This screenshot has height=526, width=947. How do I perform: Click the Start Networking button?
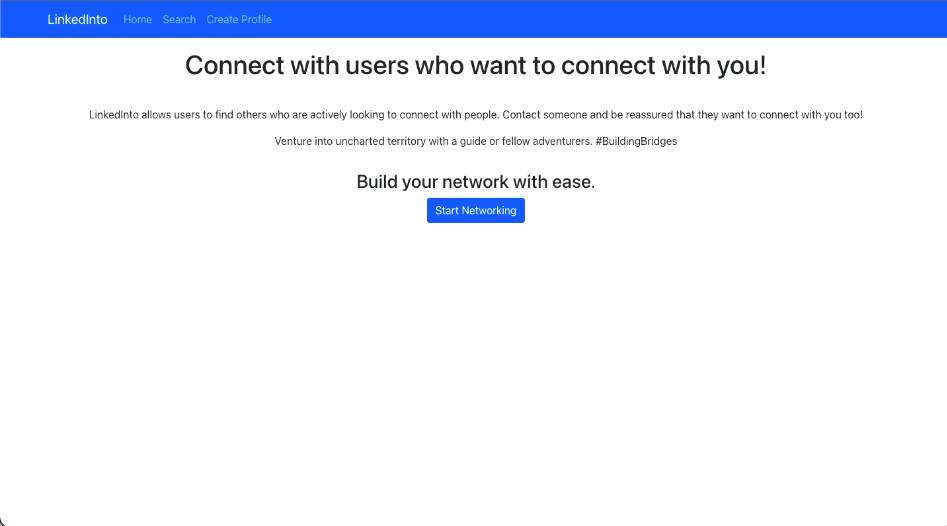click(x=476, y=210)
